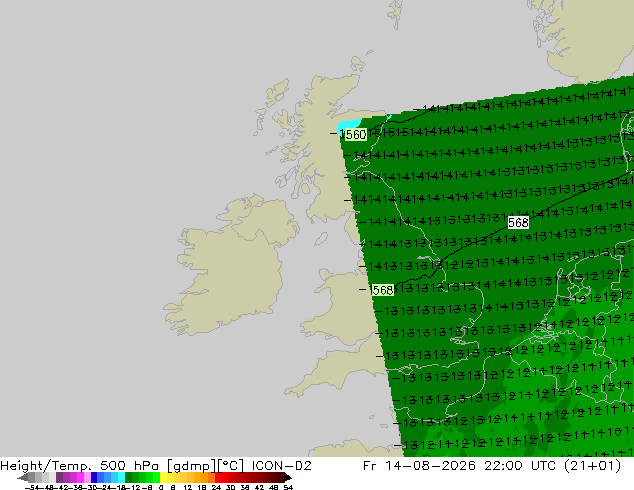
Task: Click the 'ICON-D2' model name text
Action: pyautogui.click(x=281, y=466)
